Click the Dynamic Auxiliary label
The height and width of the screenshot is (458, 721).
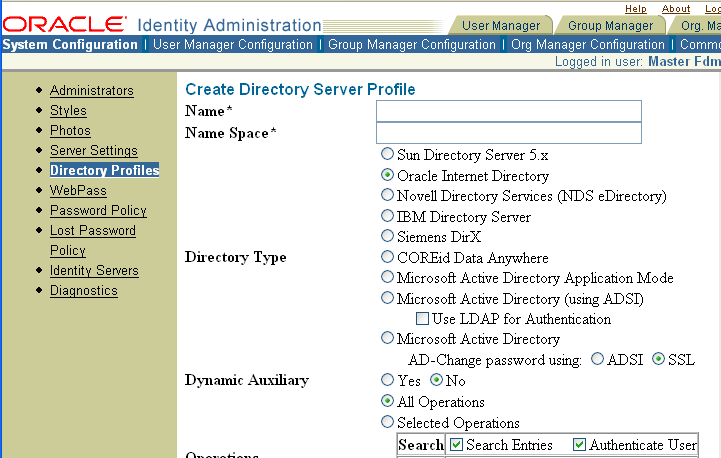point(247,380)
